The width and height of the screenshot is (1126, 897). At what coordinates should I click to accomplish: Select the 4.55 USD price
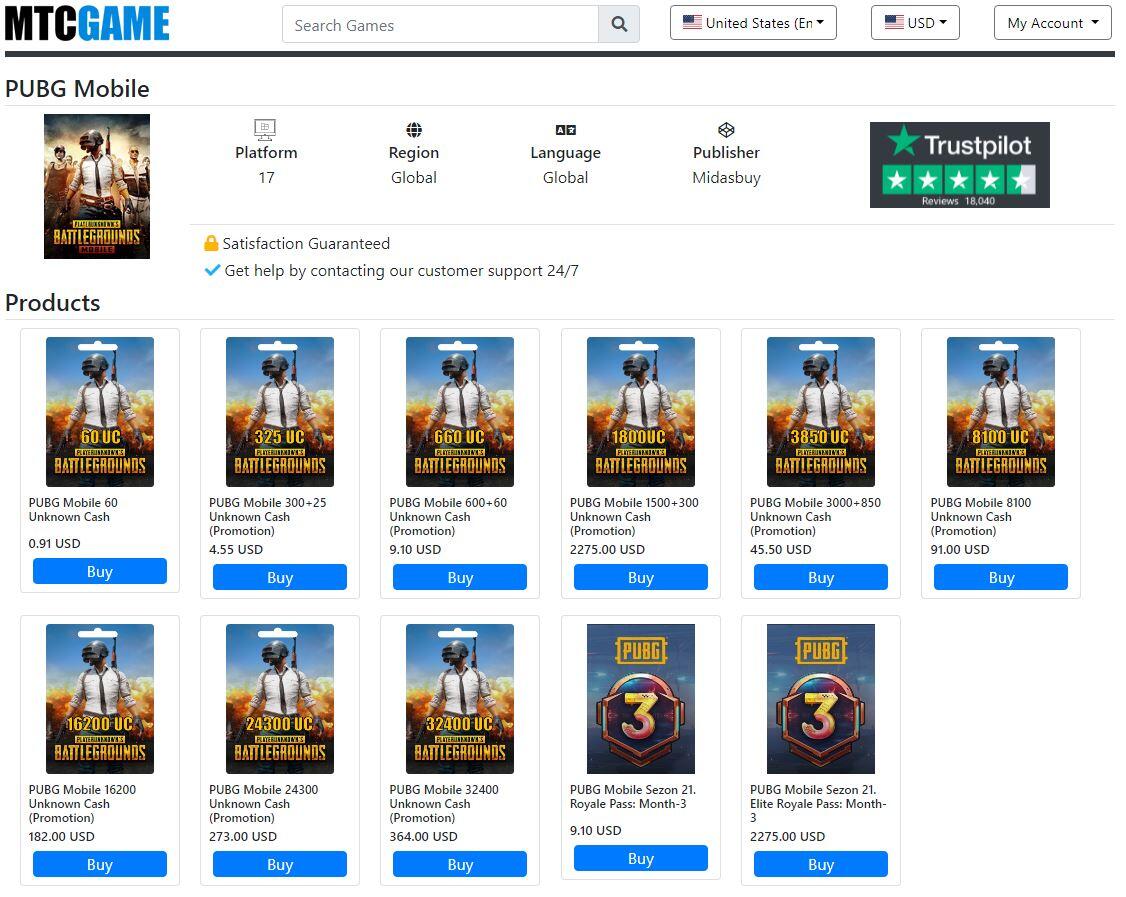(x=236, y=549)
